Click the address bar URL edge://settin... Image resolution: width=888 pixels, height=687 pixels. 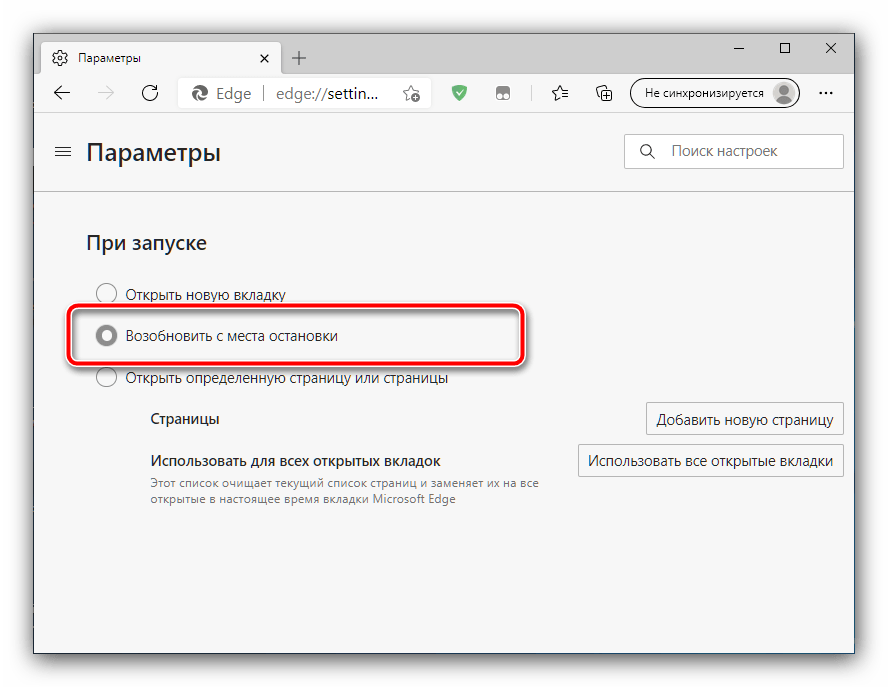pyautogui.click(x=327, y=93)
